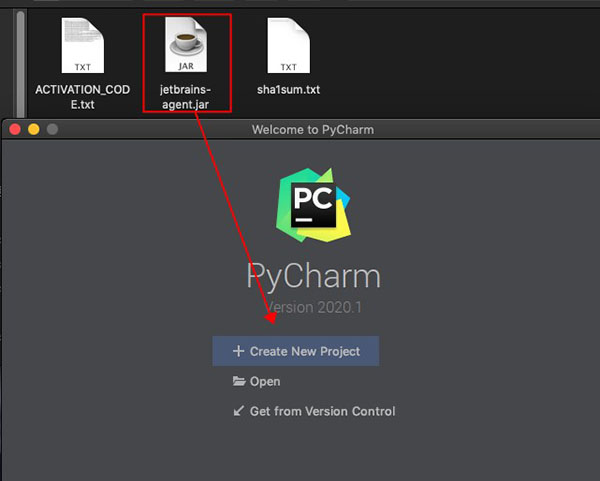Click the folder icon next to Open

[x=239, y=381]
